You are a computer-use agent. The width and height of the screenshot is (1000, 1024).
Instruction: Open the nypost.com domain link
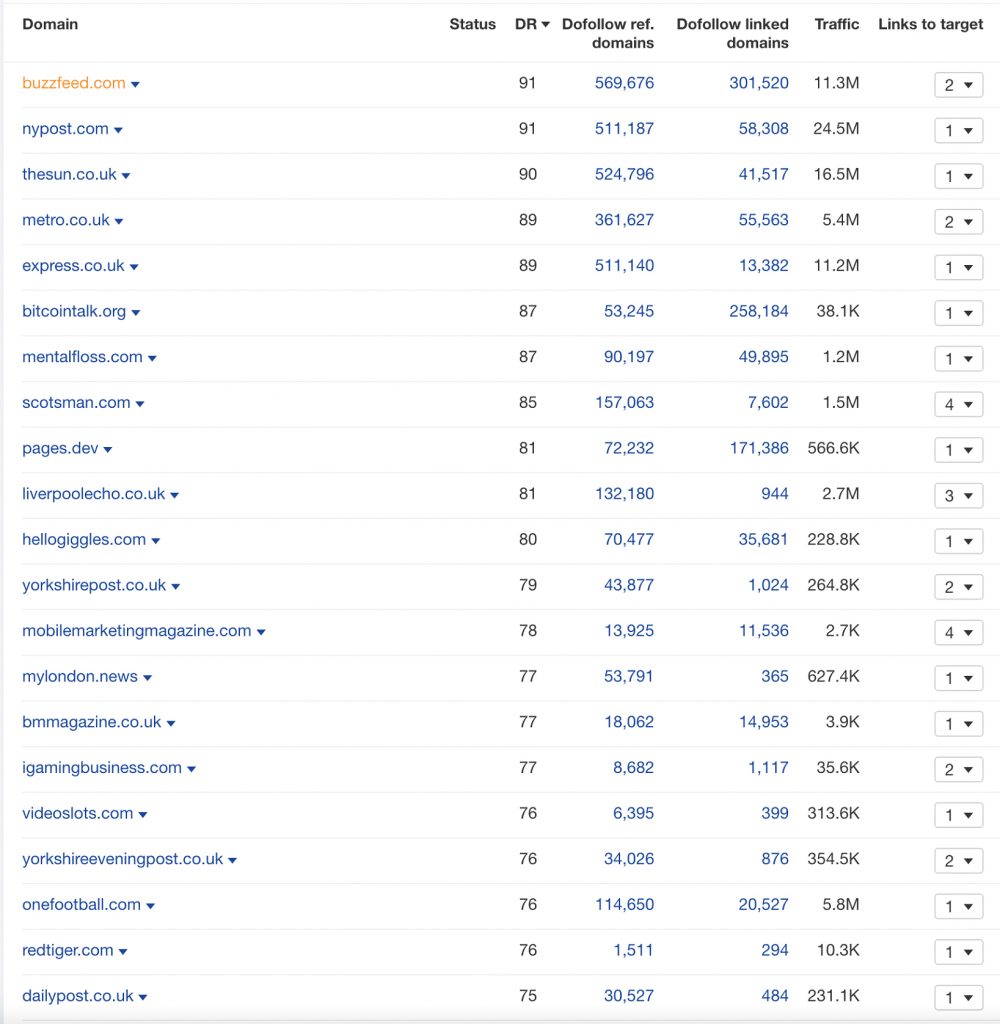[65, 129]
